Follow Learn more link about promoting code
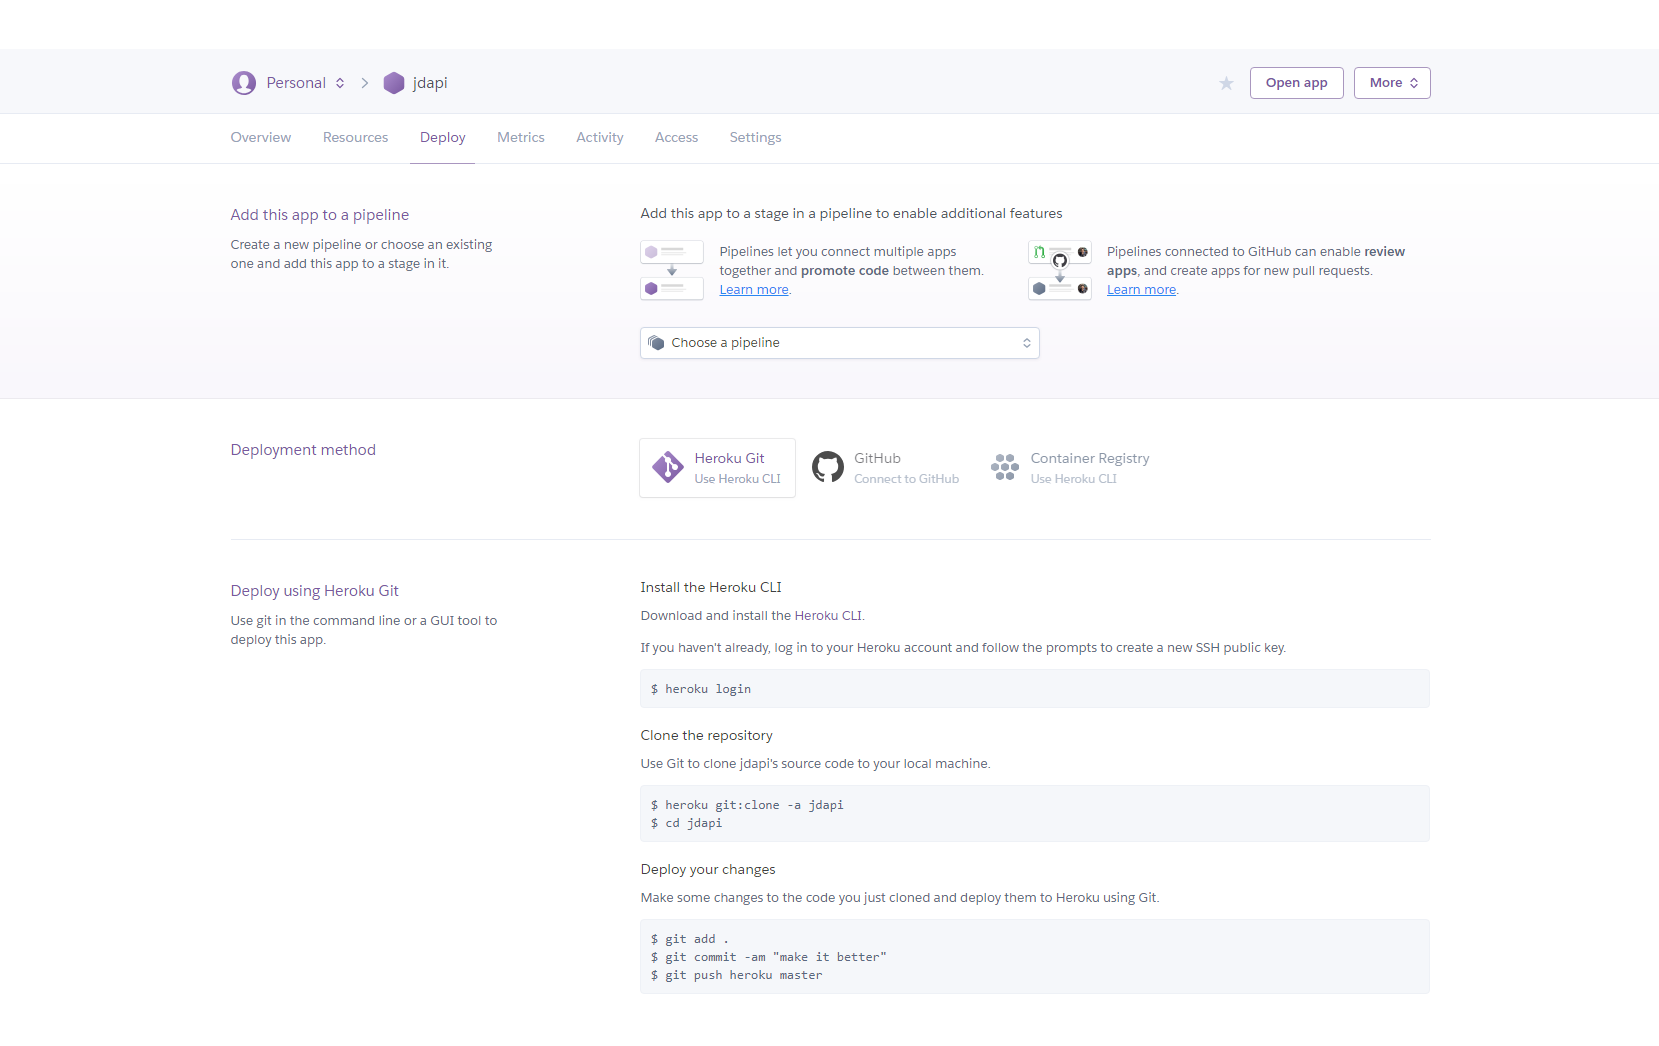Image resolution: width=1659 pixels, height=1046 pixels. point(754,290)
